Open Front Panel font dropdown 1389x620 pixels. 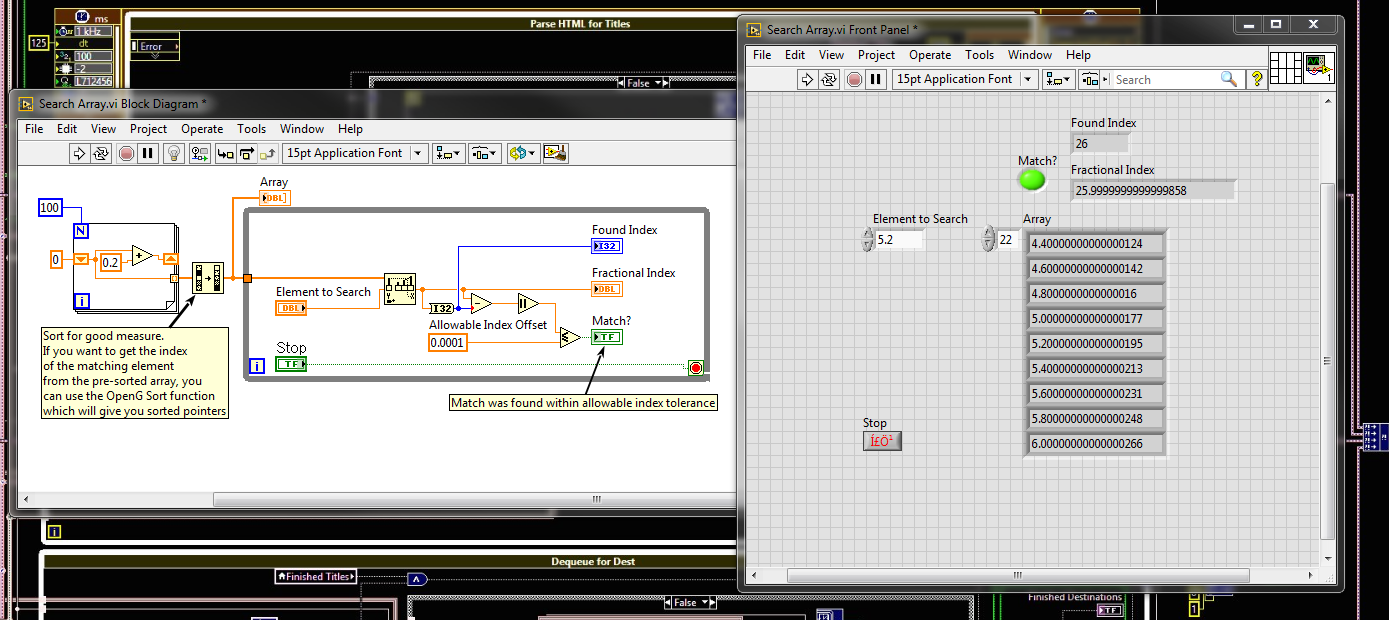click(964, 79)
